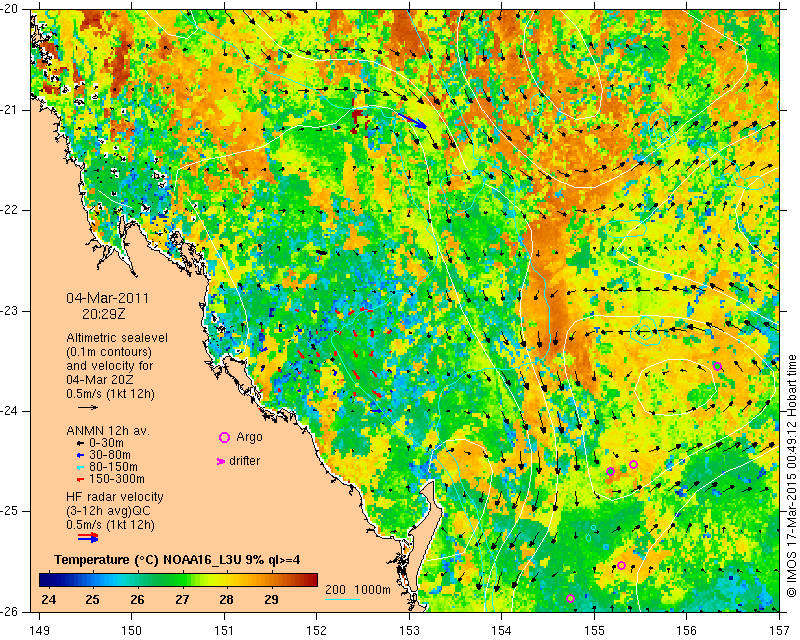The image size is (800, 640).
Task: Click the '04-Mar 20Z' legend text
Action: tap(99, 380)
